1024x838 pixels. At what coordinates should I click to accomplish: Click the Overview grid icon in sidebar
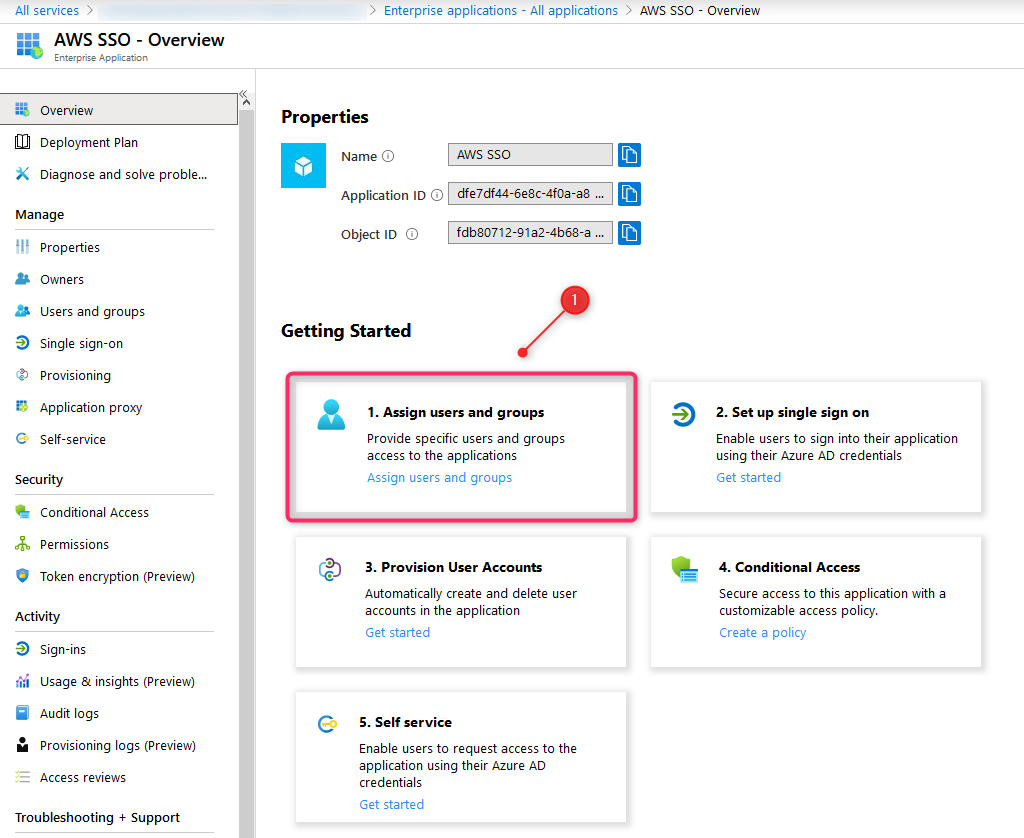click(x=22, y=109)
